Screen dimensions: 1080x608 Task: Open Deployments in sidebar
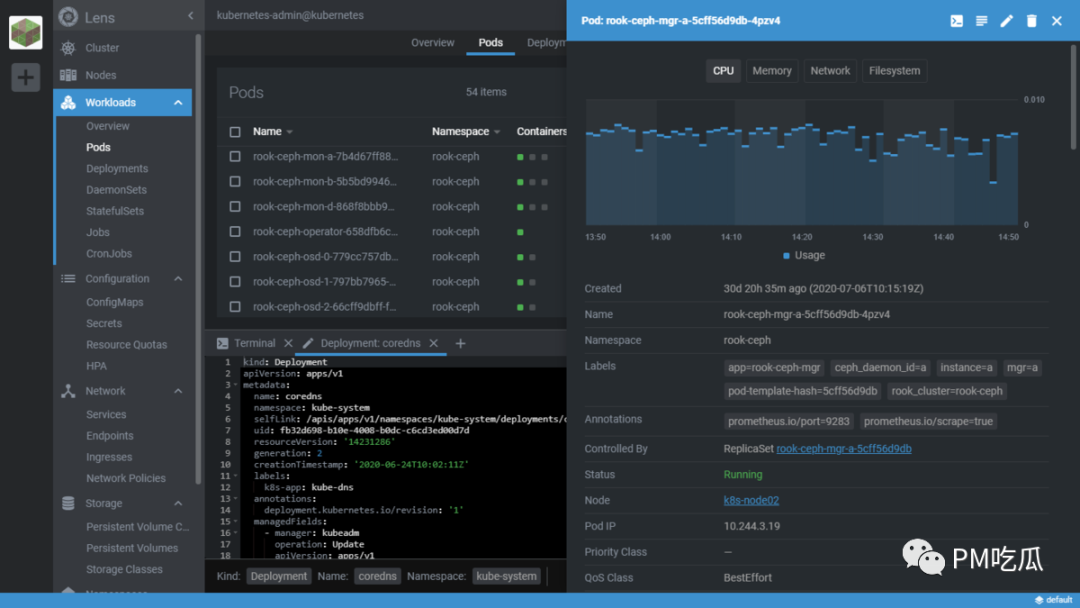click(x=117, y=169)
